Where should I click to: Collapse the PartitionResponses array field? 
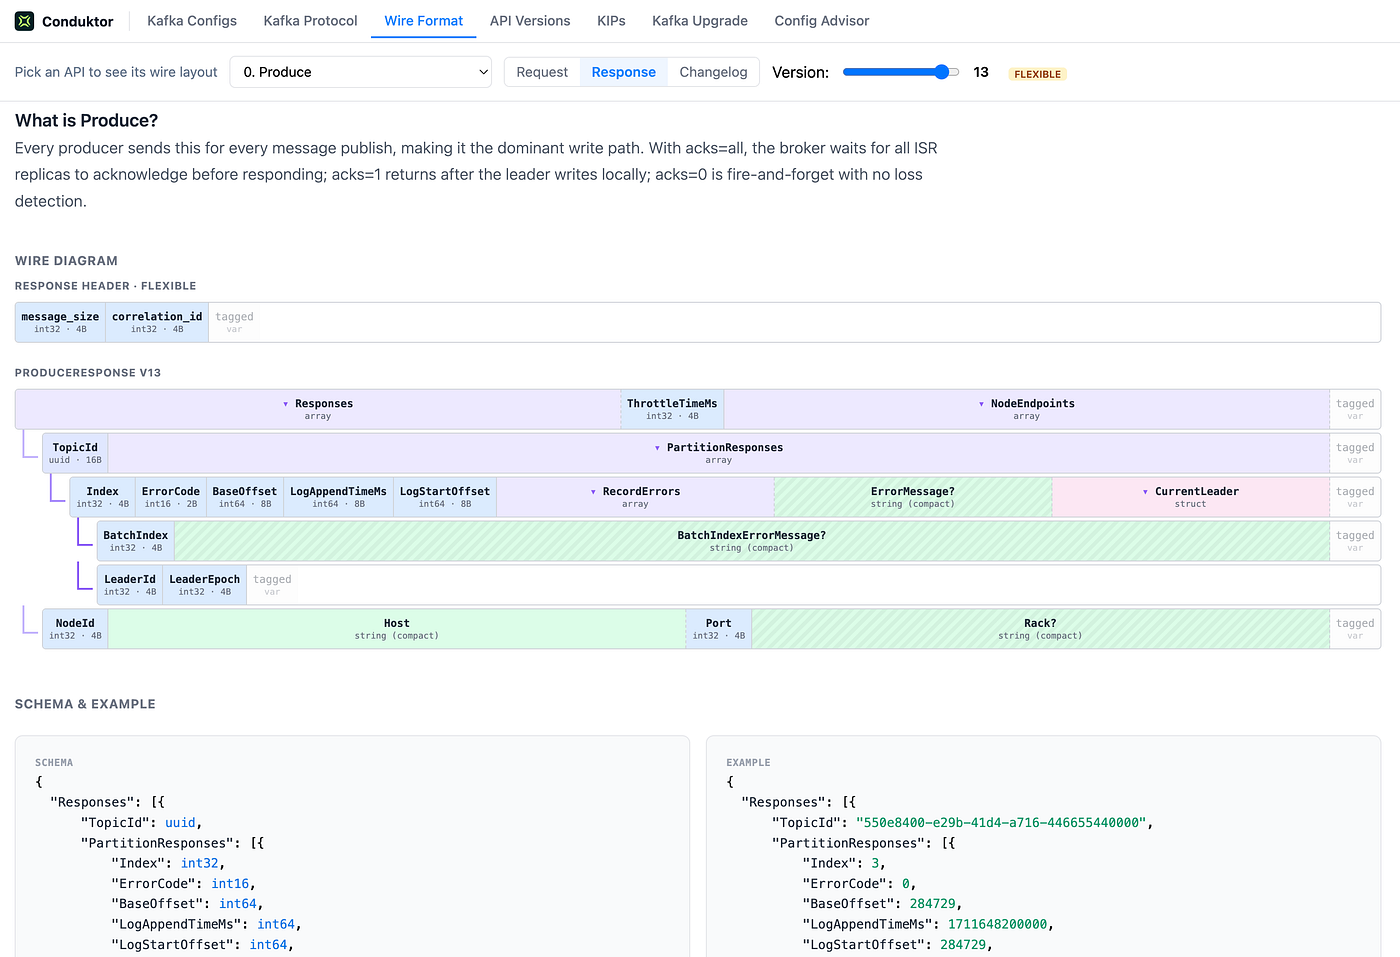pyautogui.click(x=718, y=453)
